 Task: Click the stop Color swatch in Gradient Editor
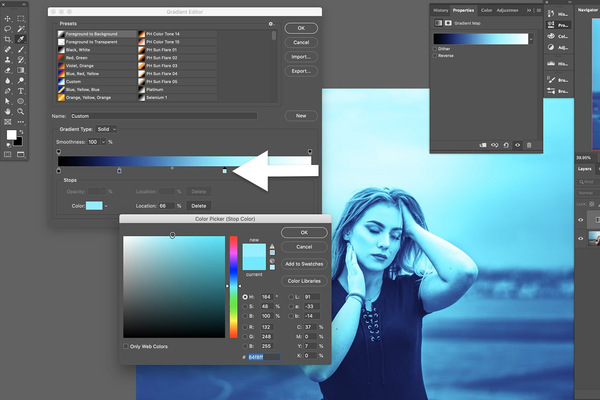pos(94,205)
